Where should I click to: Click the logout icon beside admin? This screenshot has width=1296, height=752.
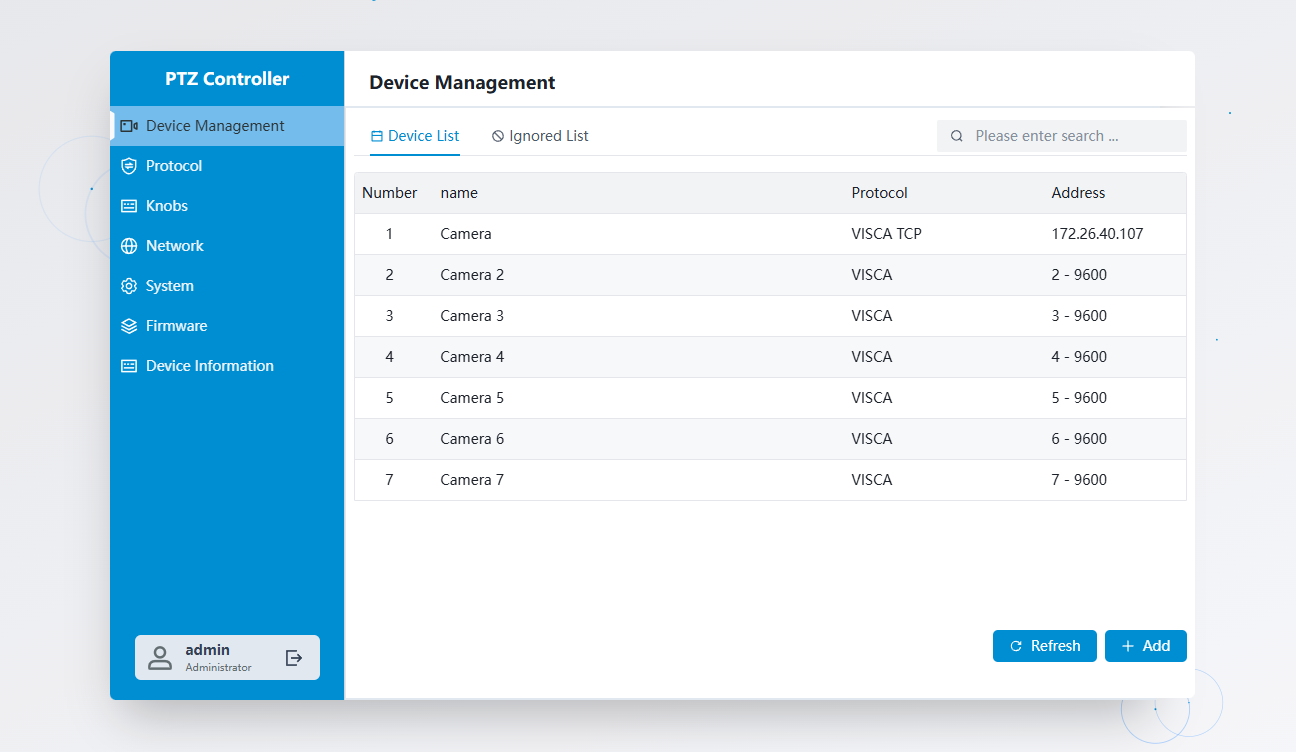[x=294, y=658]
